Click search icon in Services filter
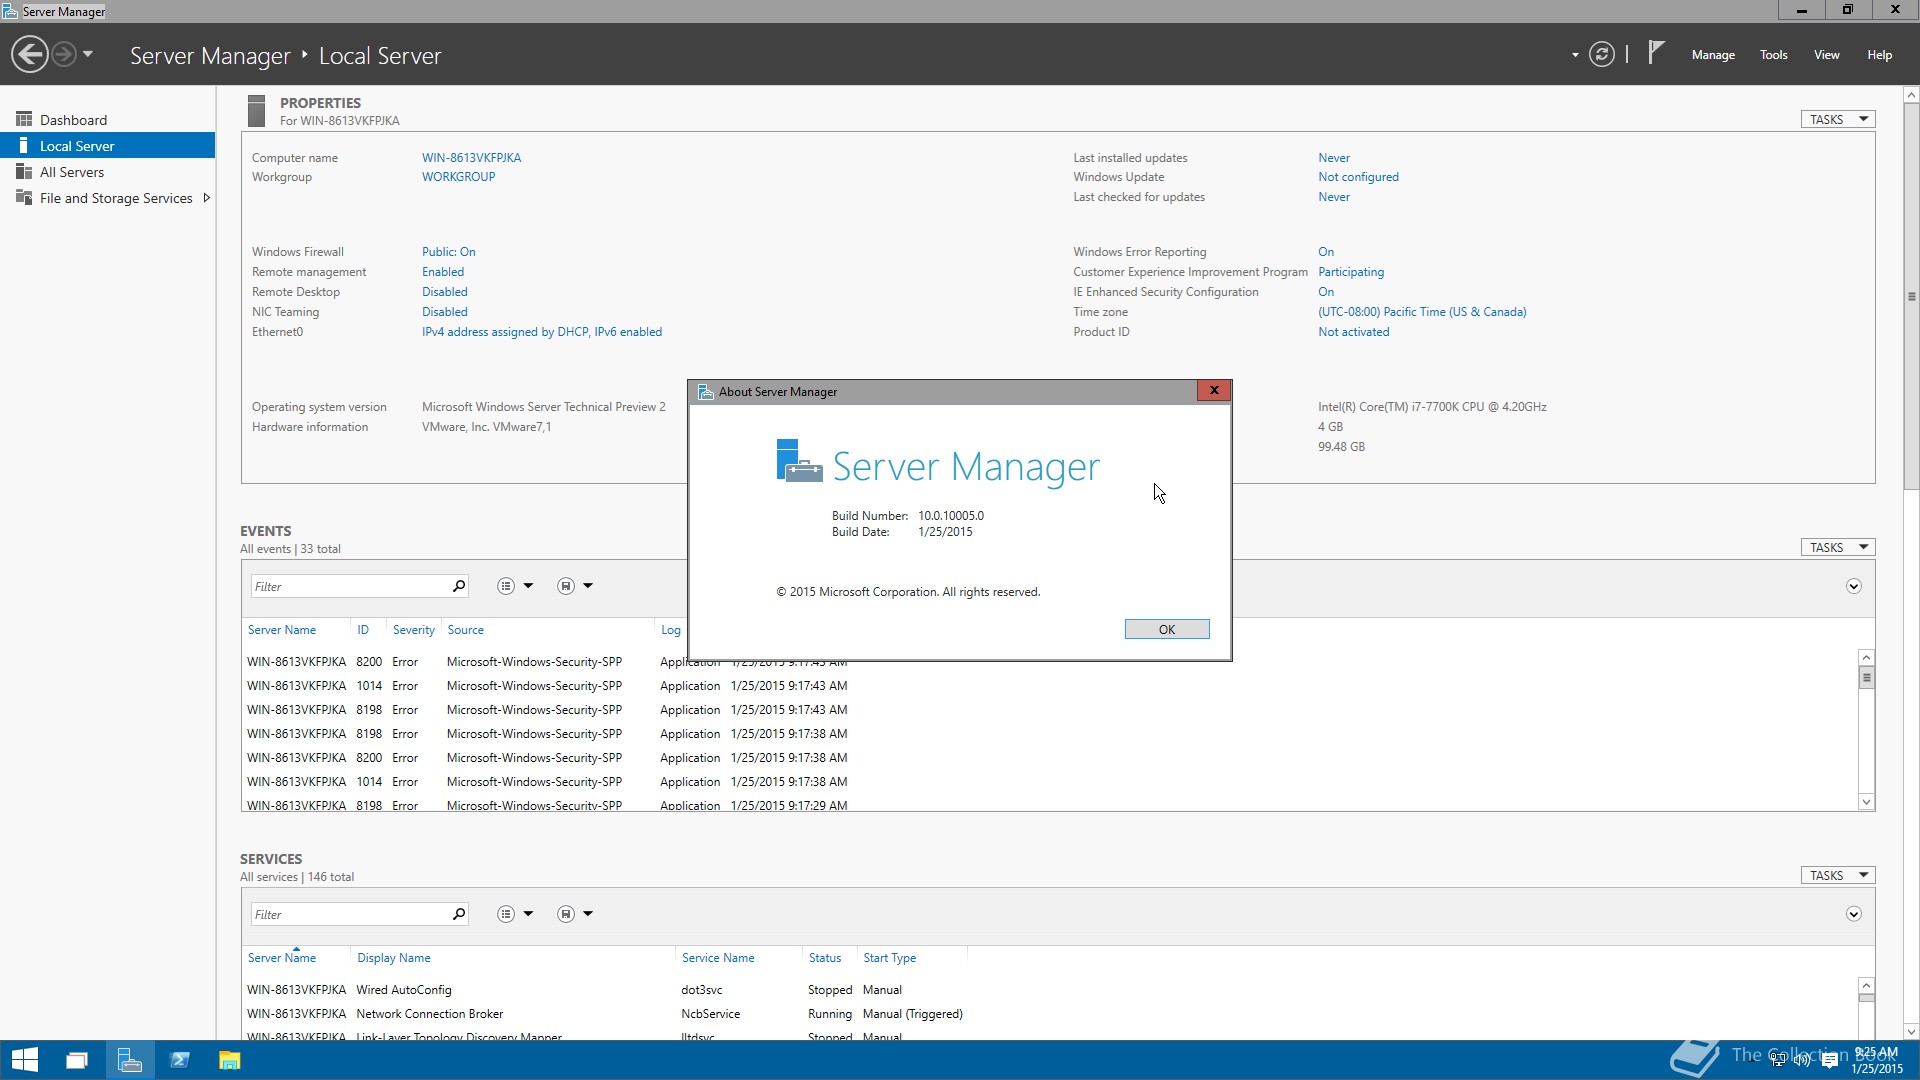Image resolution: width=1920 pixels, height=1080 pixels. tap(458, 914)
